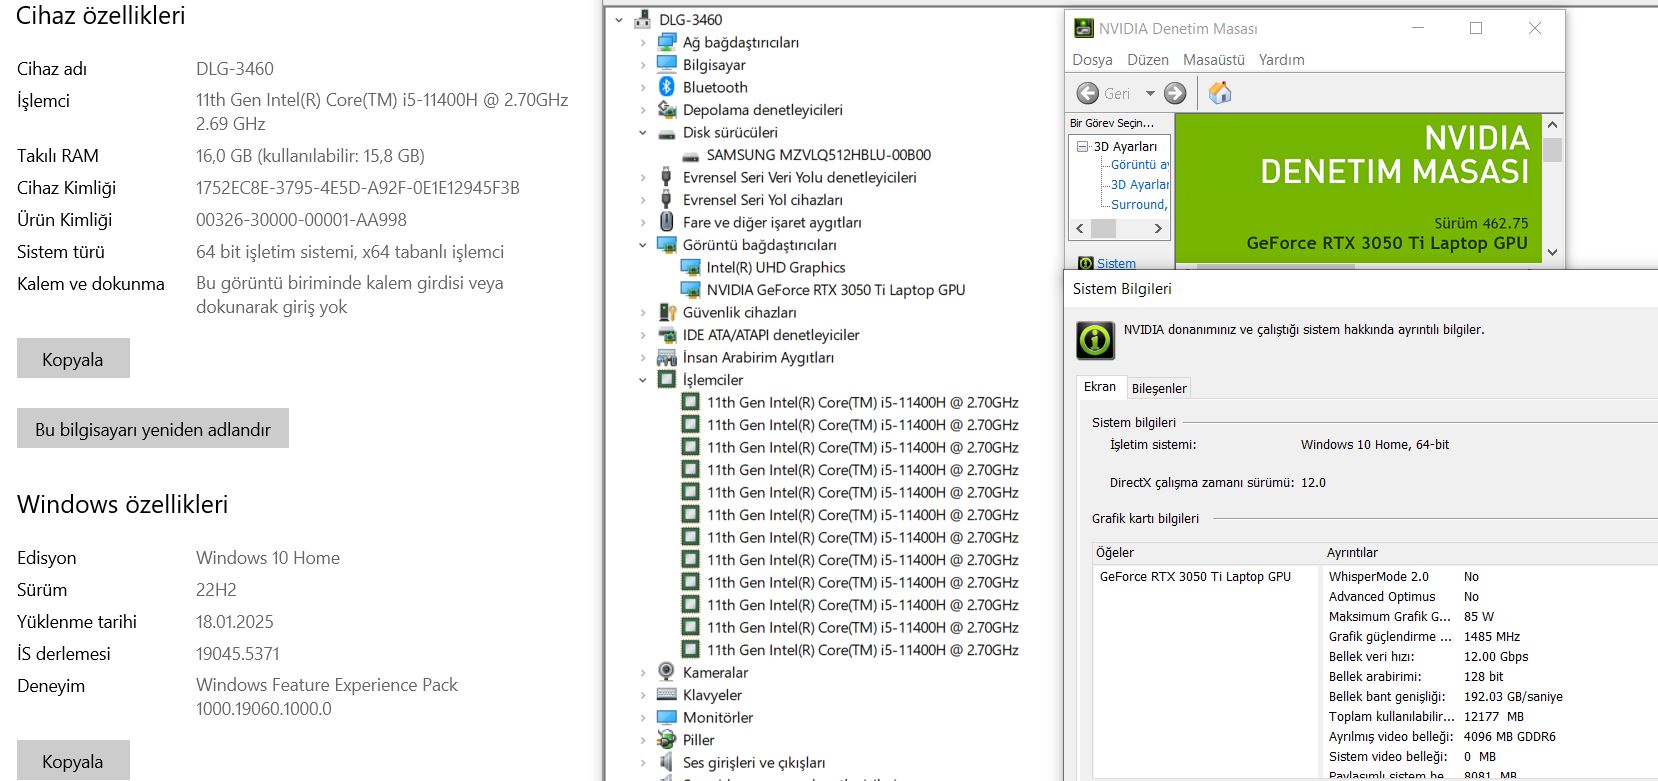Select NVIDIA GeForce RTX 3050 Ti tree item
1658x781 pixels.
click(835, 290)
